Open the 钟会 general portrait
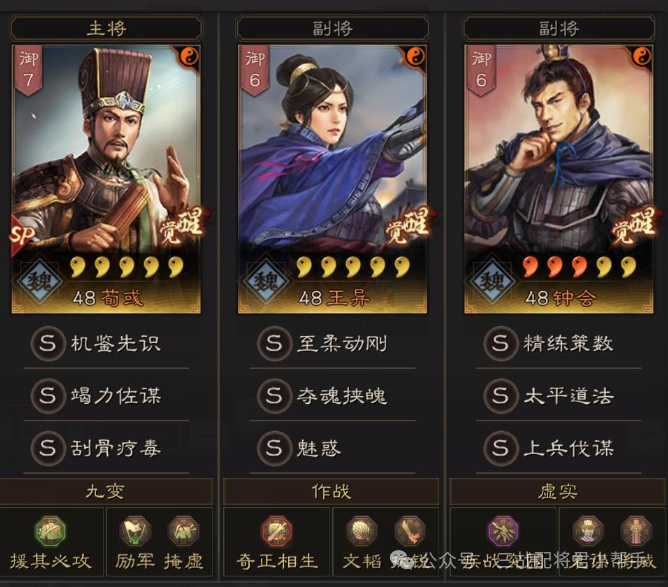Viewport: 668px width, 587px height. pyautogui.click(x=559, y=179)
